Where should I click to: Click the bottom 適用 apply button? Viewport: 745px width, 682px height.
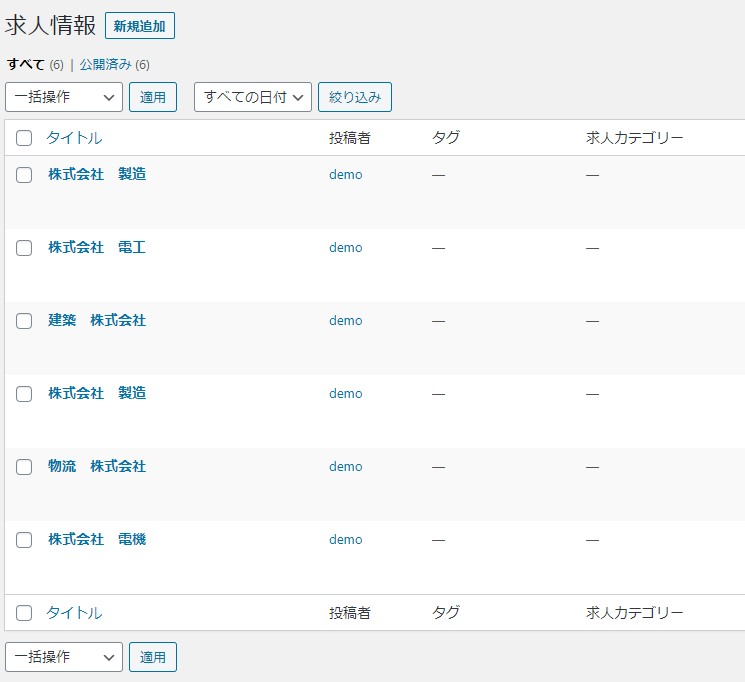(x=153, y=657)
